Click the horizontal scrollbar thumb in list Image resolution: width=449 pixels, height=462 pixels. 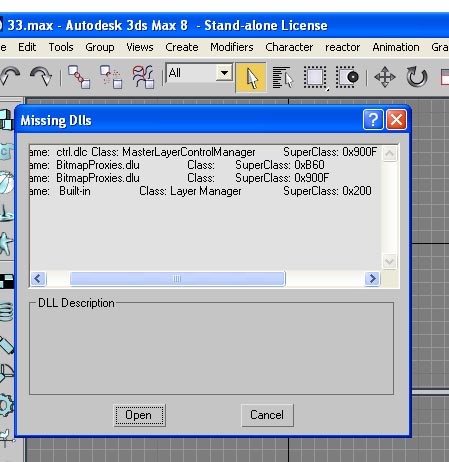point(178,279)
